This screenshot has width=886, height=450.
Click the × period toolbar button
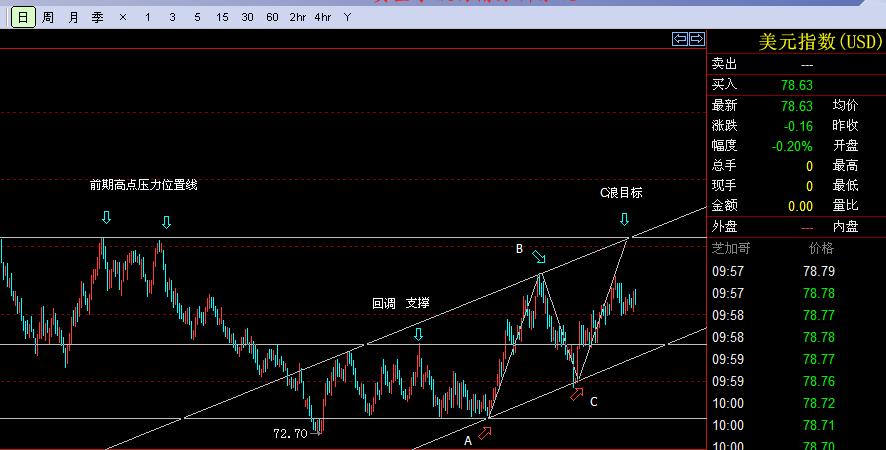[x=123, y=18]
